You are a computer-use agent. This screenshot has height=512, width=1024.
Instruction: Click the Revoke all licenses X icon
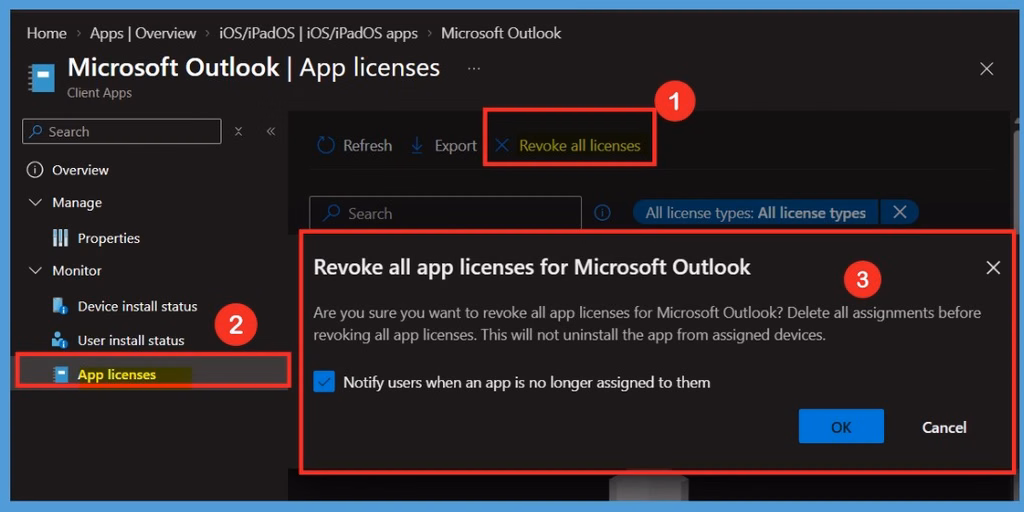pyautogui.click(x=502, y=145)
